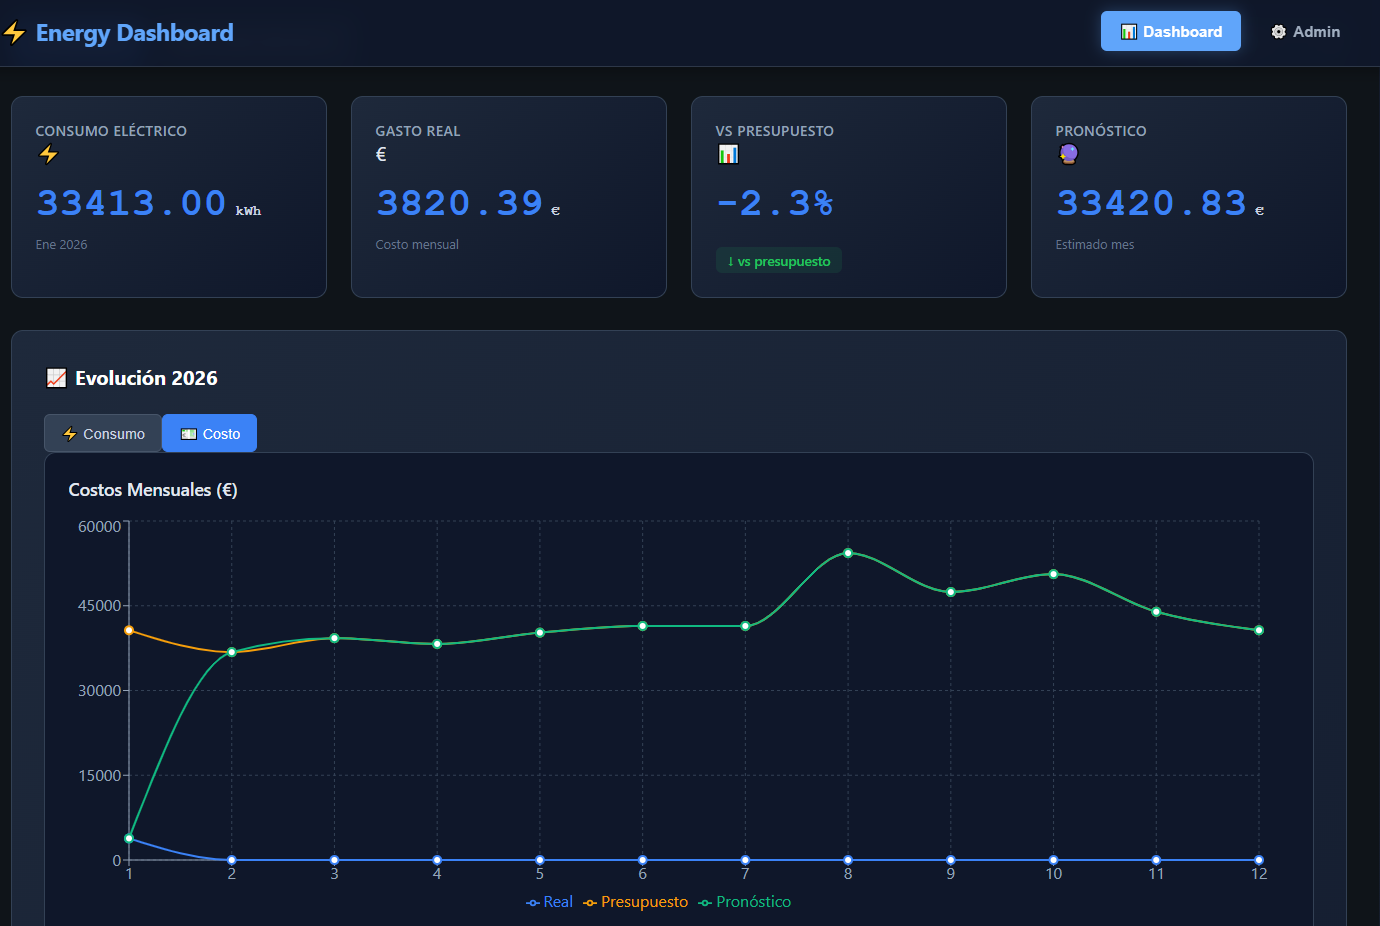Image resolution: width=1380 pixels, height=926 pixels.
Task: Click the lightning bolt logo in the header
Action: tap(14, 31)
